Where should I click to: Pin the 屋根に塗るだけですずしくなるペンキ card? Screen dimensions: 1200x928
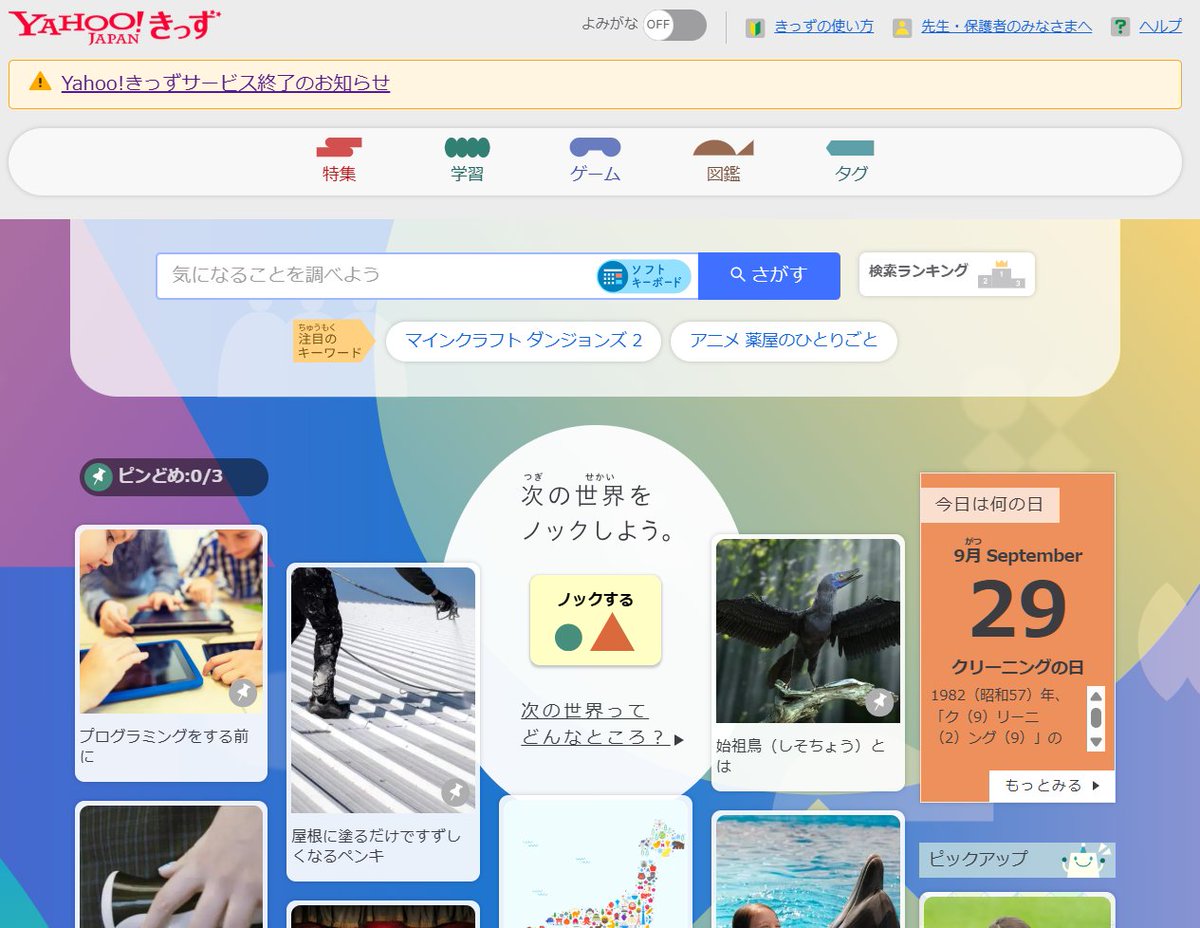click(455, 793)
